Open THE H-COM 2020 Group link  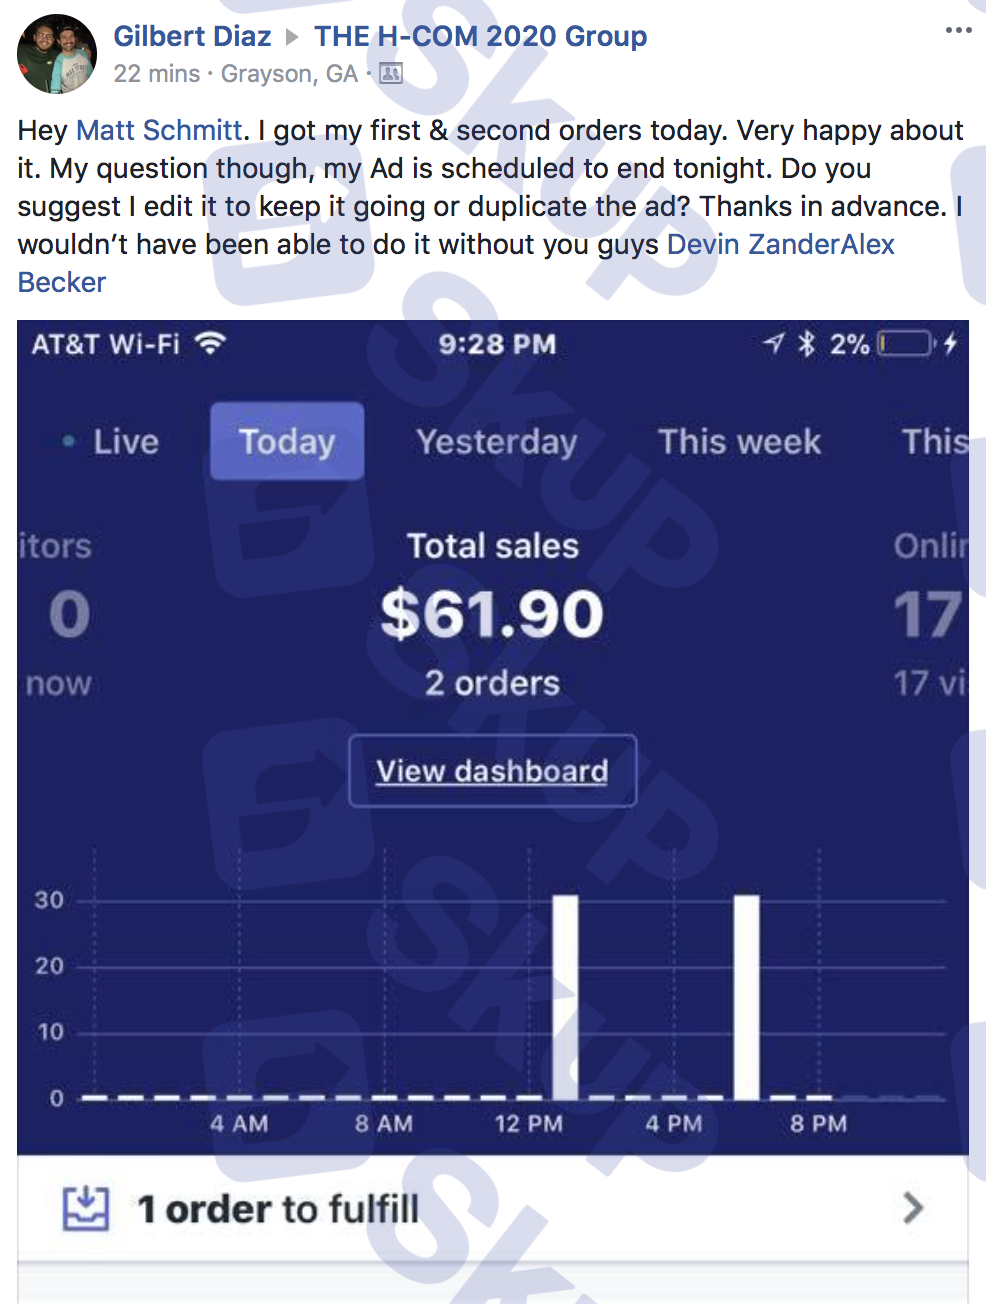(x=480, y=36)
